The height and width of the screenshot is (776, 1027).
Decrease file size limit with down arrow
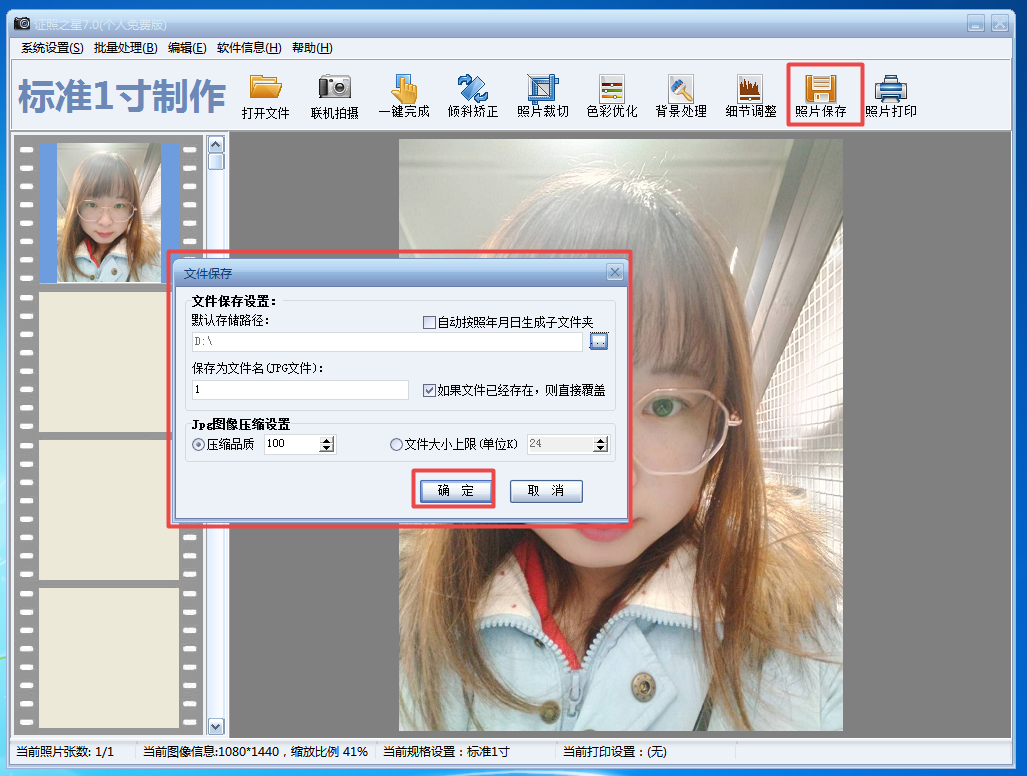point(601,449)
